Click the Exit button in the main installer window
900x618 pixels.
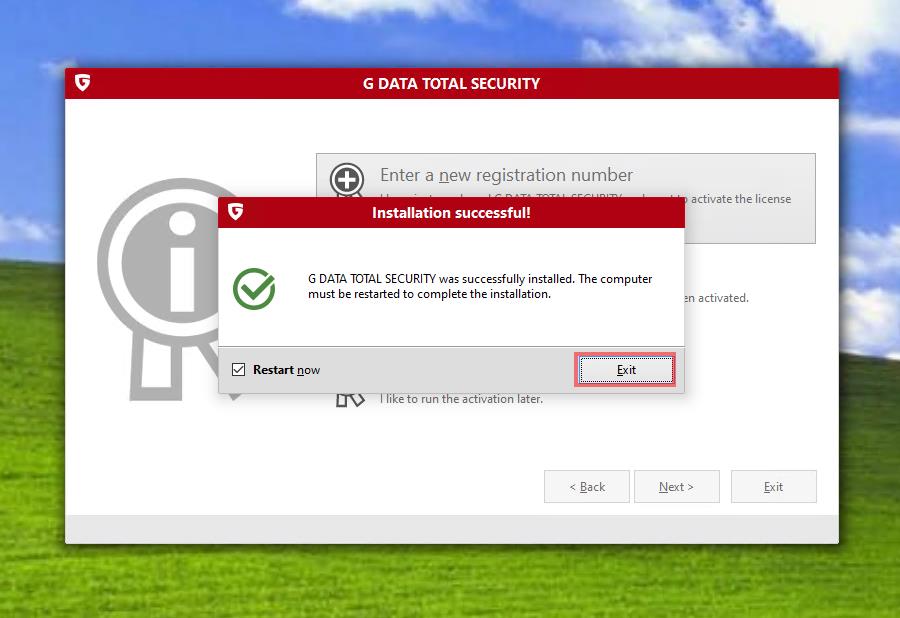(x=773, y=487)
